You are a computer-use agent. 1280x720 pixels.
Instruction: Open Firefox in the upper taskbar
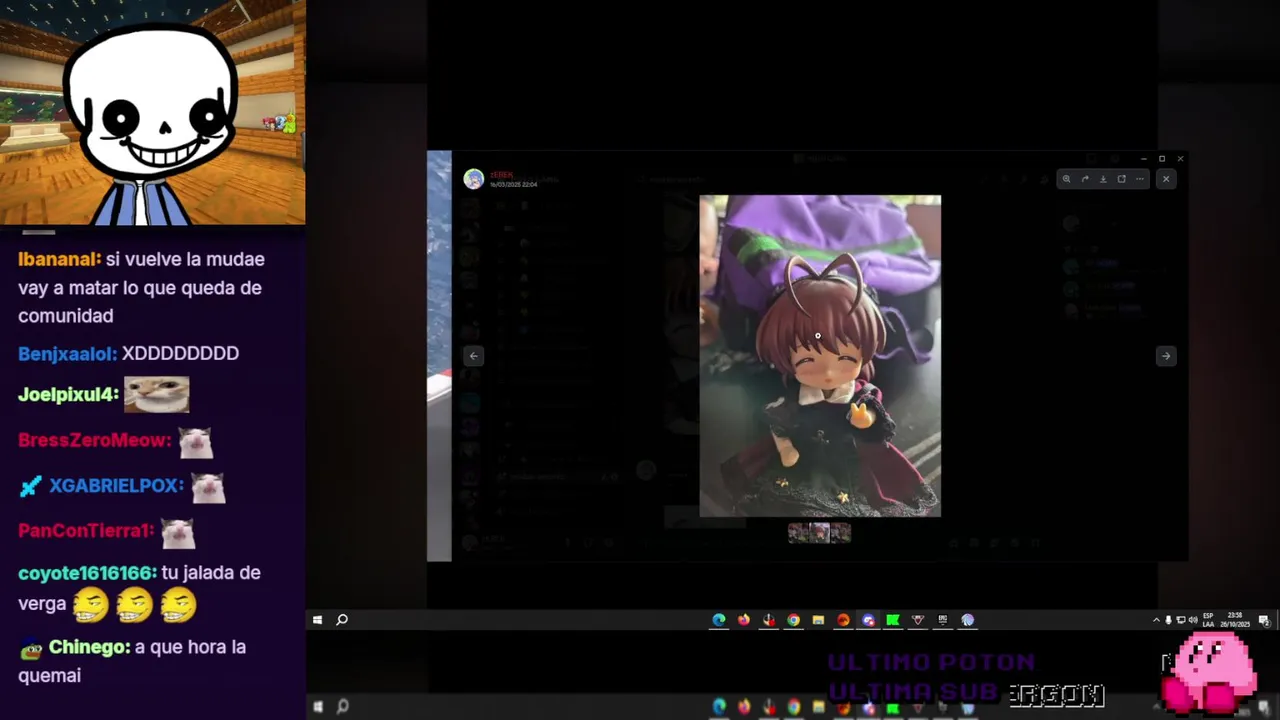click(x=744, y=620)
